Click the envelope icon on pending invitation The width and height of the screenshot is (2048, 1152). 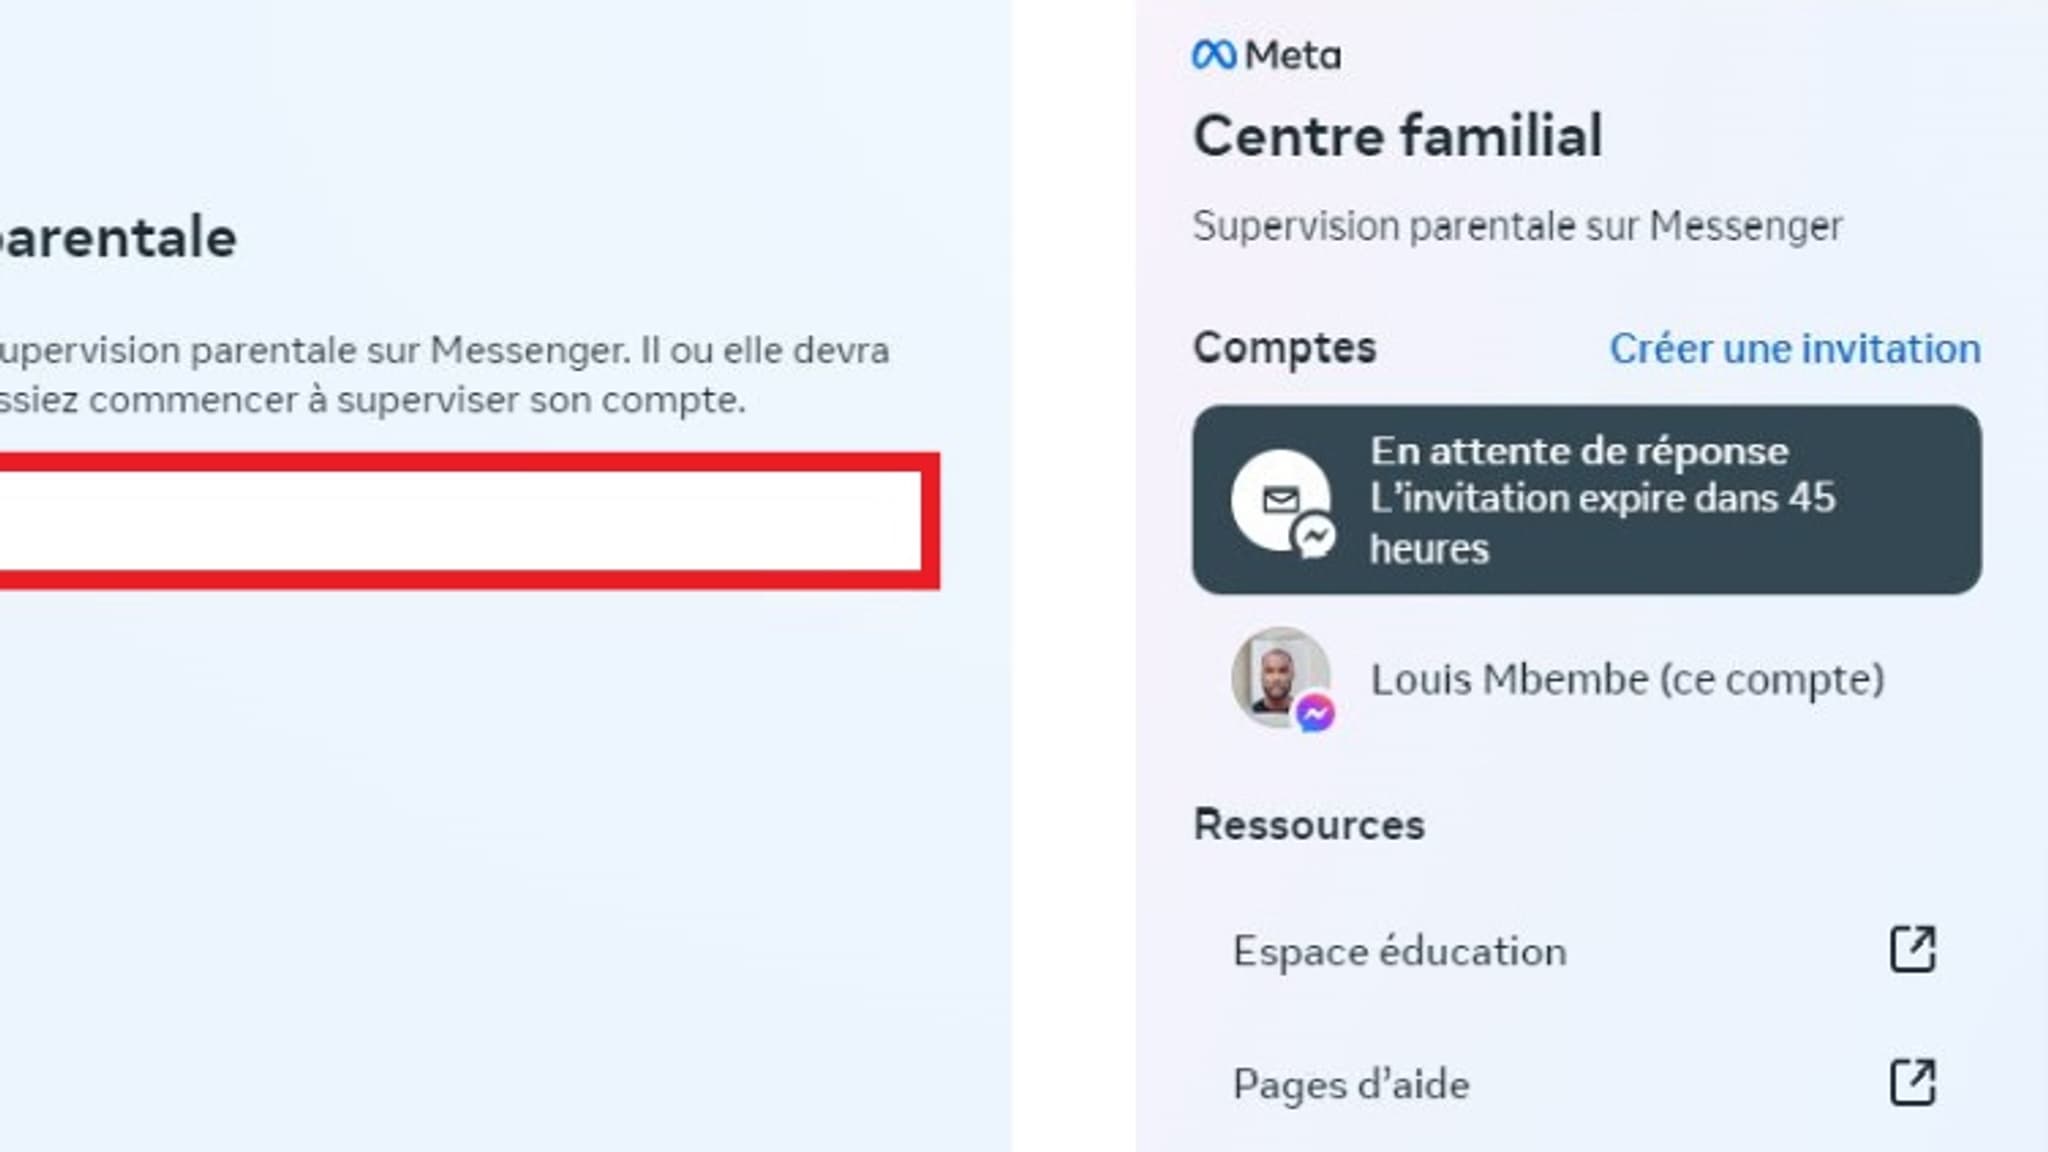point(1281,499)
